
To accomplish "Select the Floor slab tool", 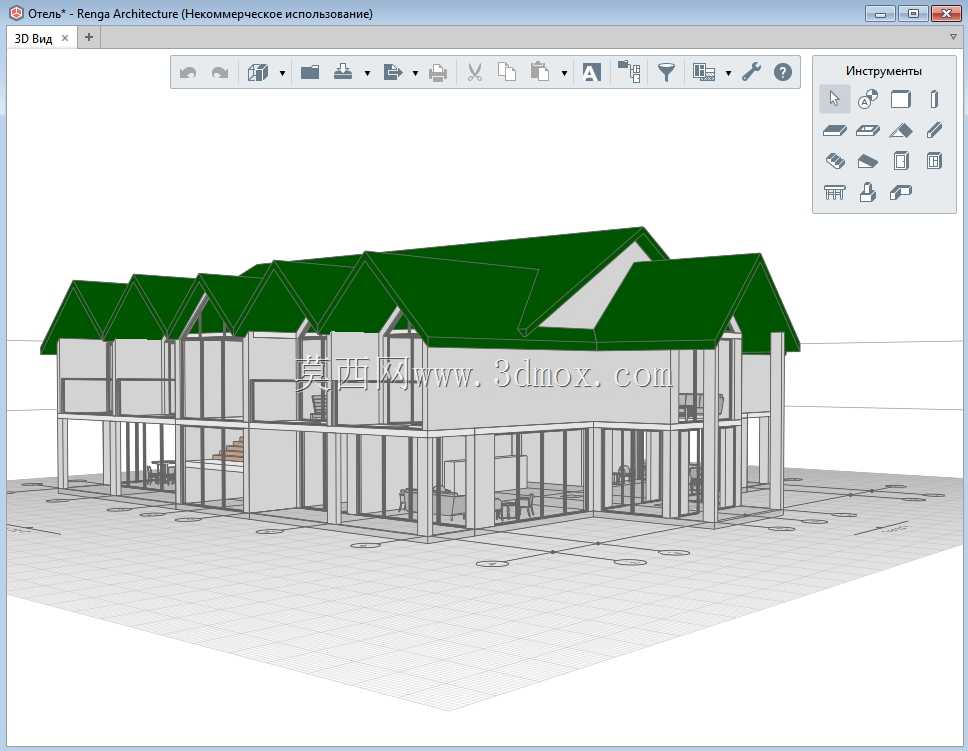I will (x=835, y=130).
